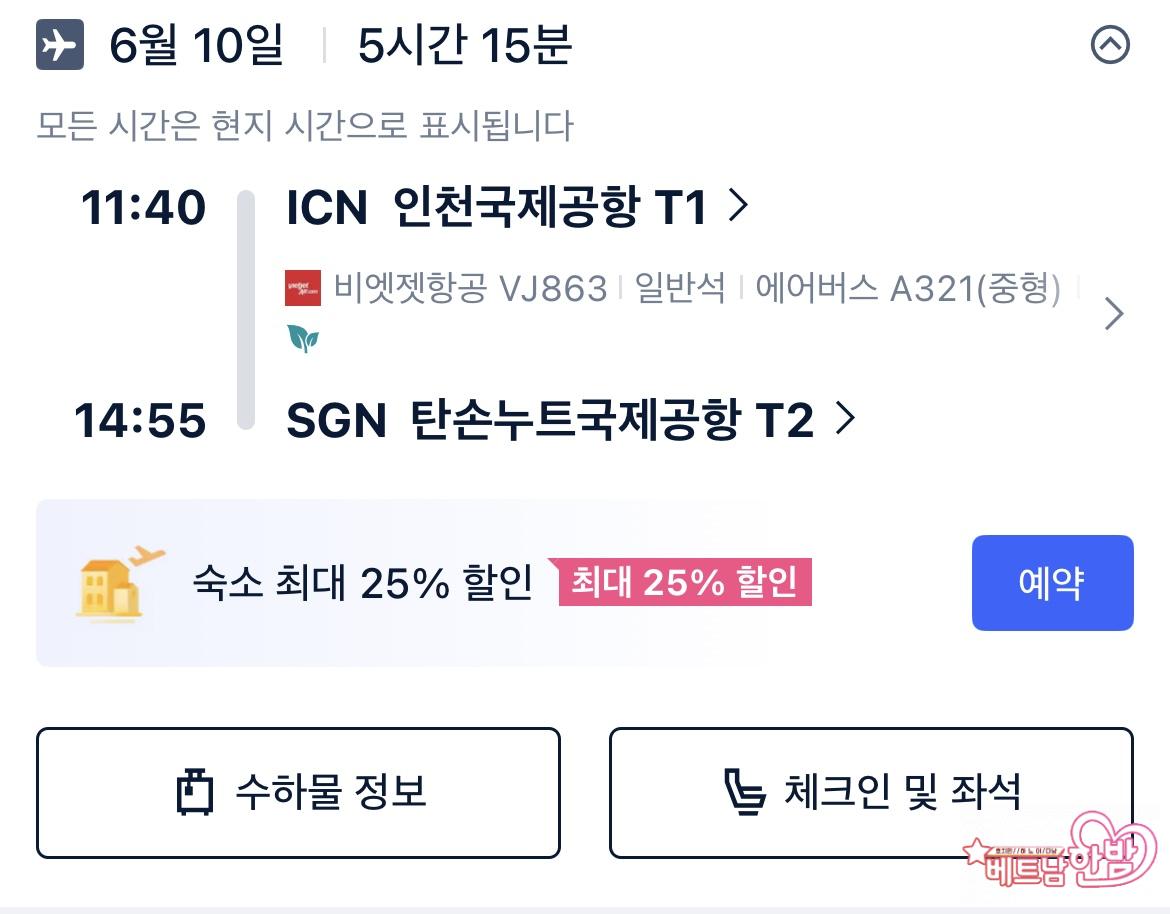Click chevron next to Tan Son Nhat T2

[845, 419]
